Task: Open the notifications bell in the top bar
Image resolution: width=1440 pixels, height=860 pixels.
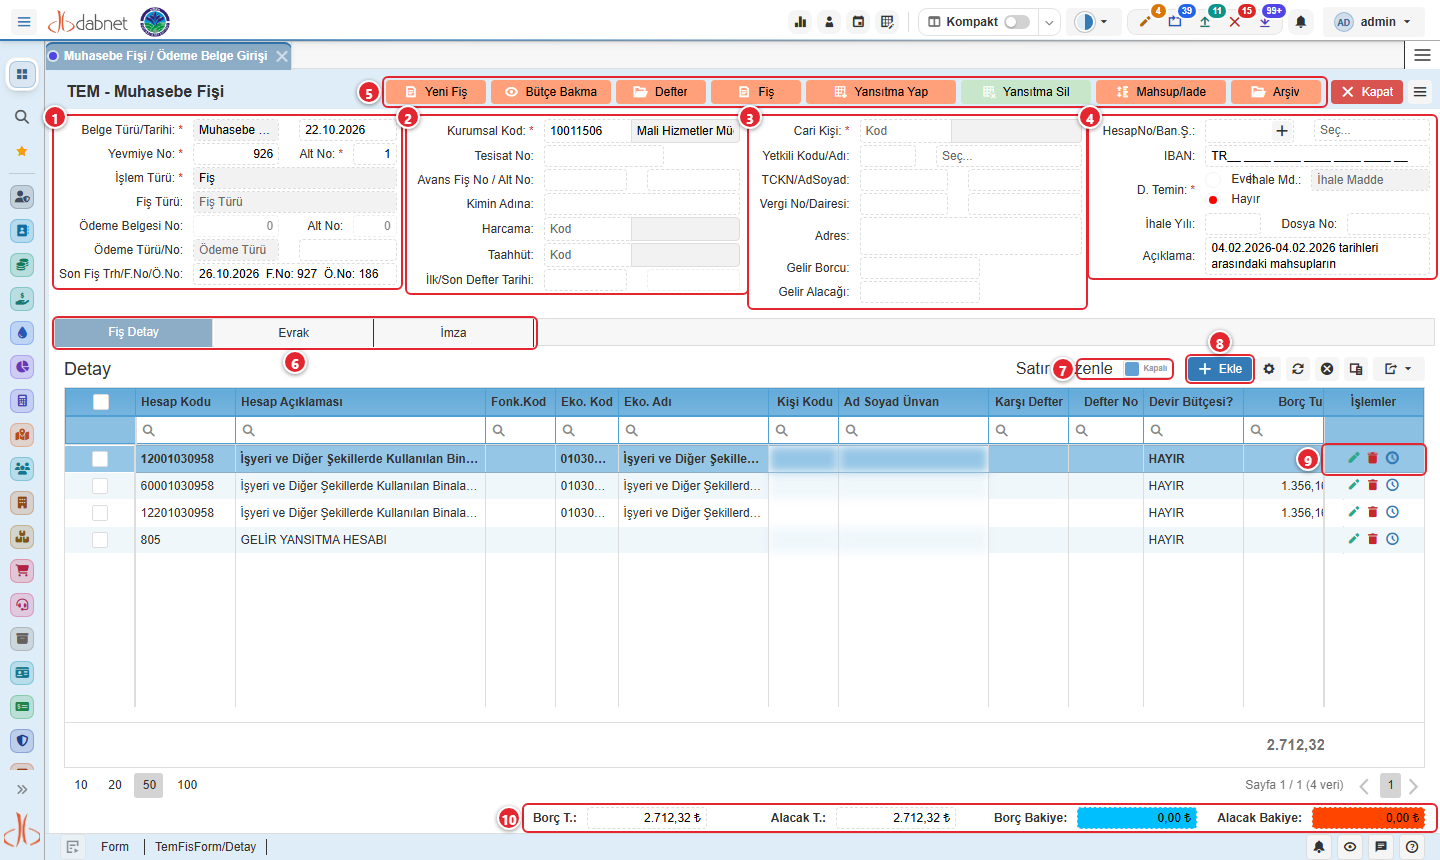Action: pyautogui.click(x=1300, y=22)
